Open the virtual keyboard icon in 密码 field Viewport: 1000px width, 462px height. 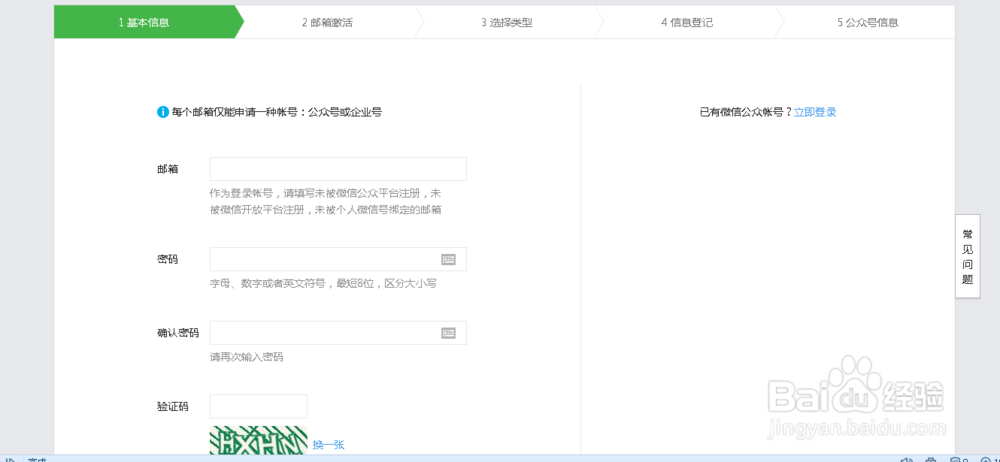[448, 259]
